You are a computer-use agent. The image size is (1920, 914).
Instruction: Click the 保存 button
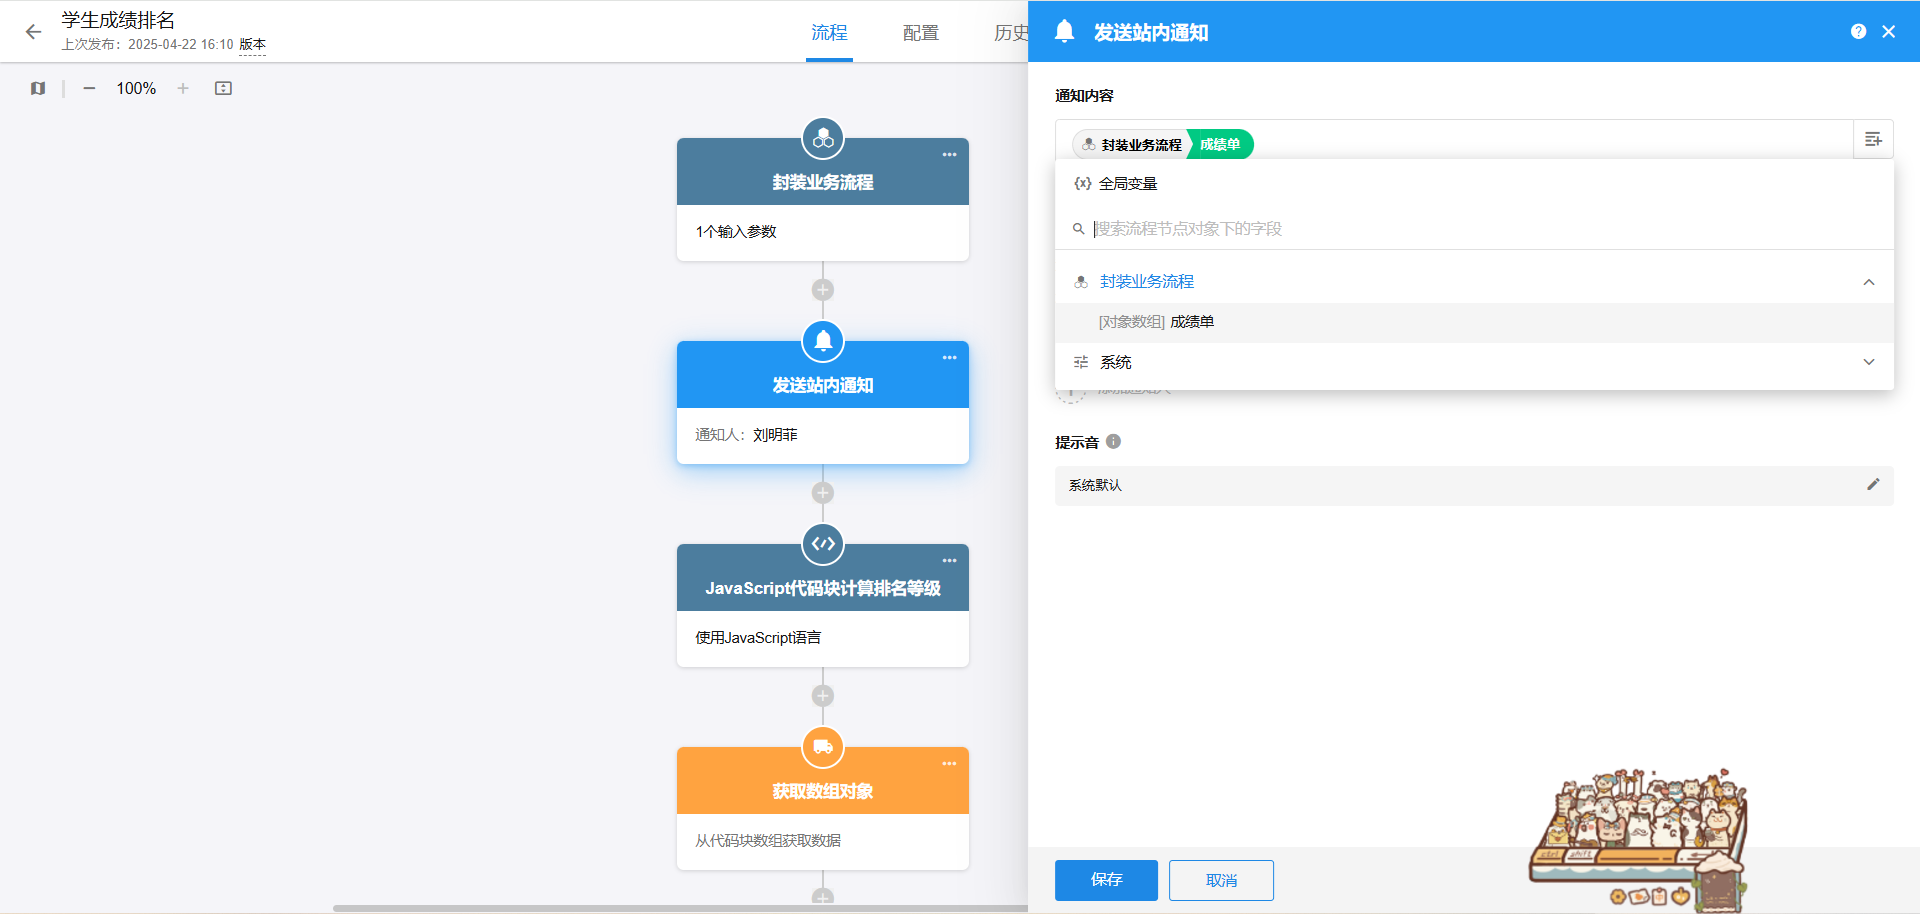click(1106, 880)
